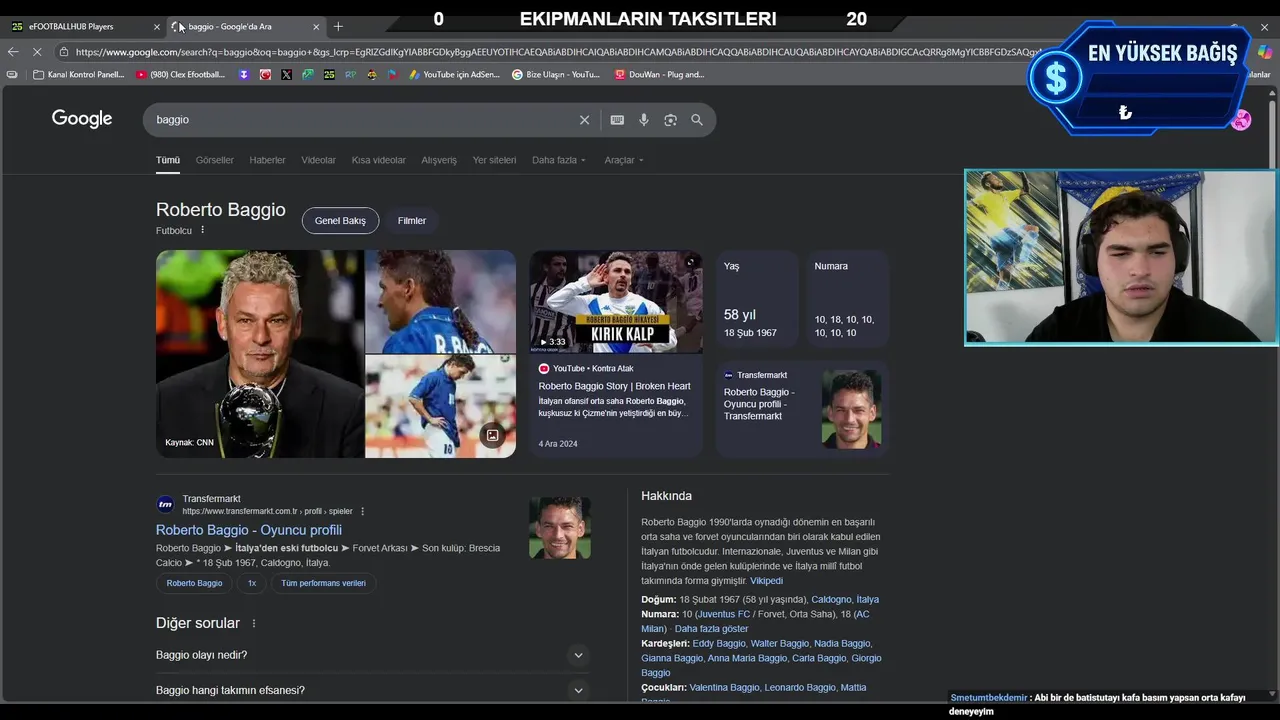Viewport: 1280px width, 720px height.
Task: Open Baggio CNN portrait photo
Action: [x=259, y=354]
